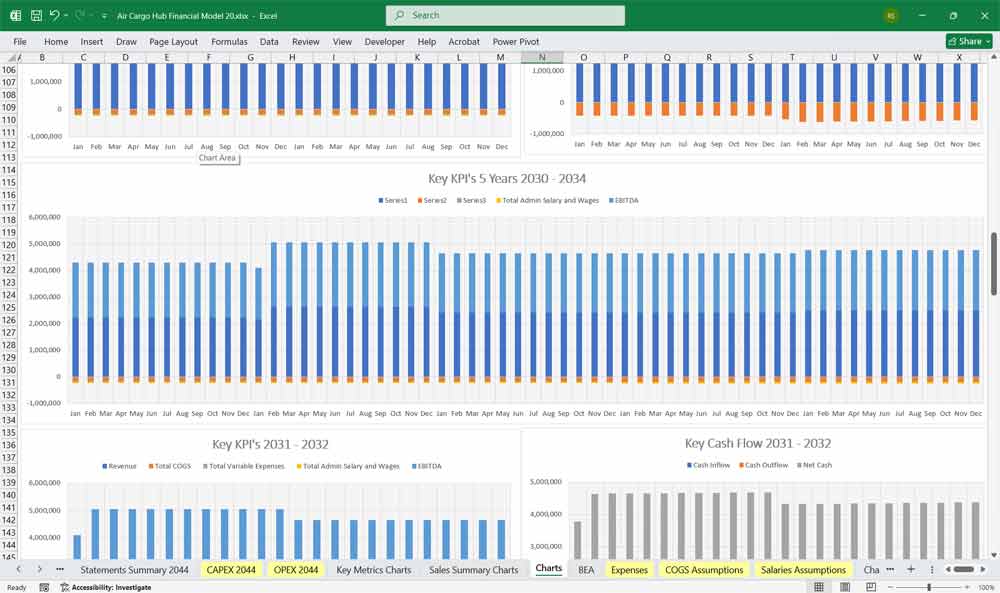Click the add new sheet plus icon
This screenshot has height=593, width=1000.
tap(910, 569)
